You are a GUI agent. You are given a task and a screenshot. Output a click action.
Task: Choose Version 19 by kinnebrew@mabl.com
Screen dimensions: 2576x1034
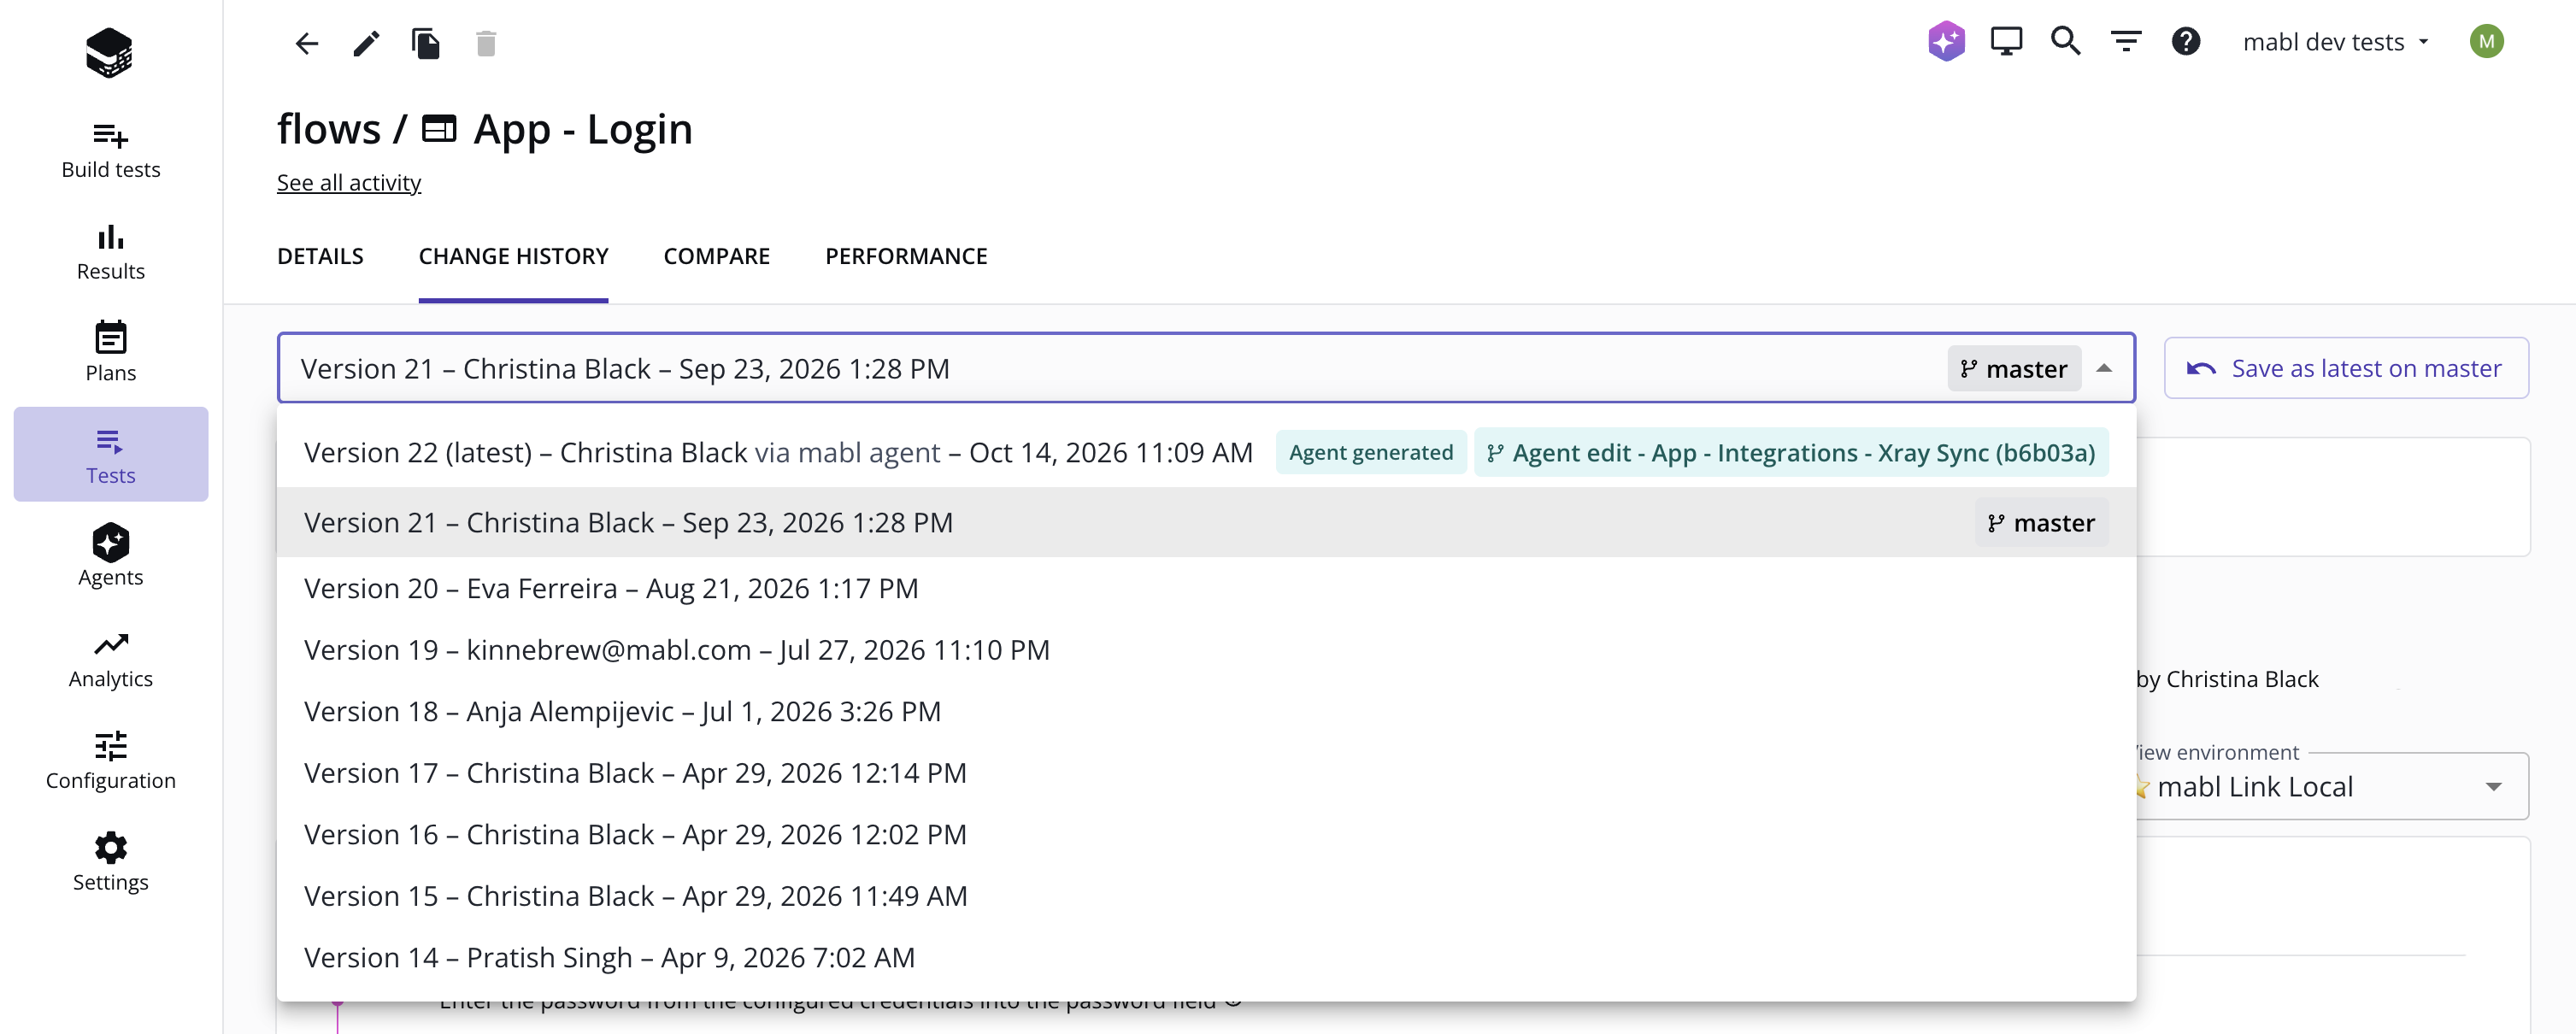1206,650
